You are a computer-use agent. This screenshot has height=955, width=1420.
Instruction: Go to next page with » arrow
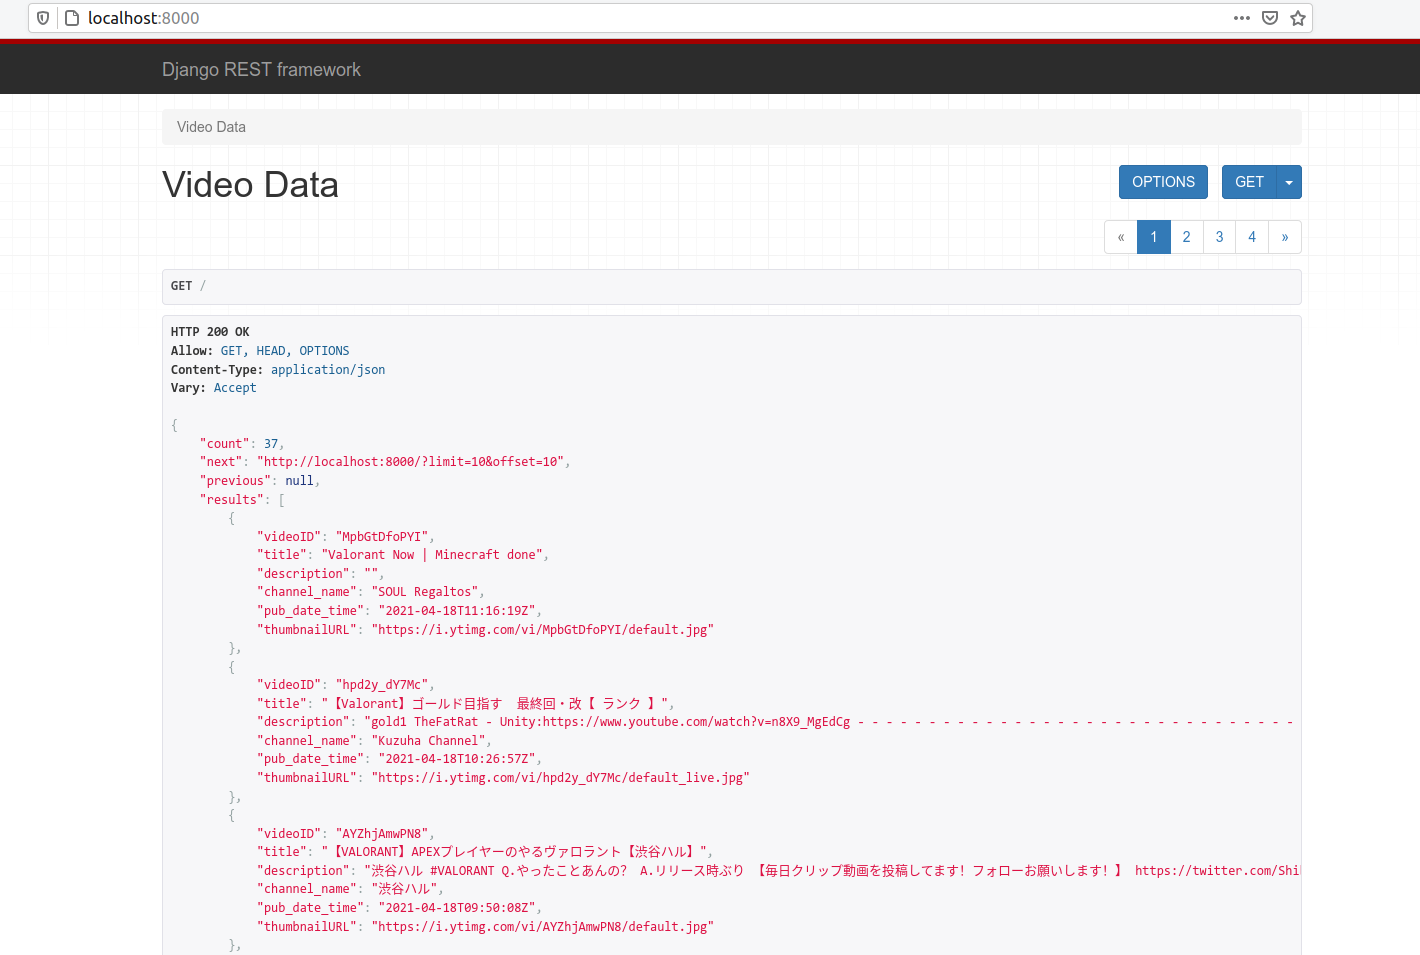[1285, 237]
